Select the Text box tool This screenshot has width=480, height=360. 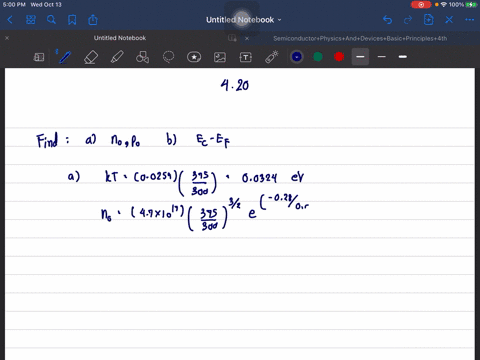246,57
